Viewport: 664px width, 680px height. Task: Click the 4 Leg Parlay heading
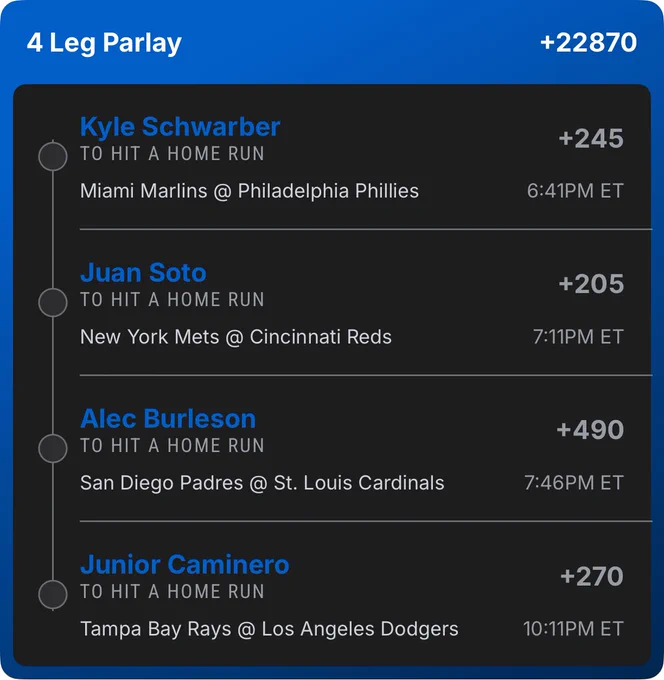click(104, 43)
